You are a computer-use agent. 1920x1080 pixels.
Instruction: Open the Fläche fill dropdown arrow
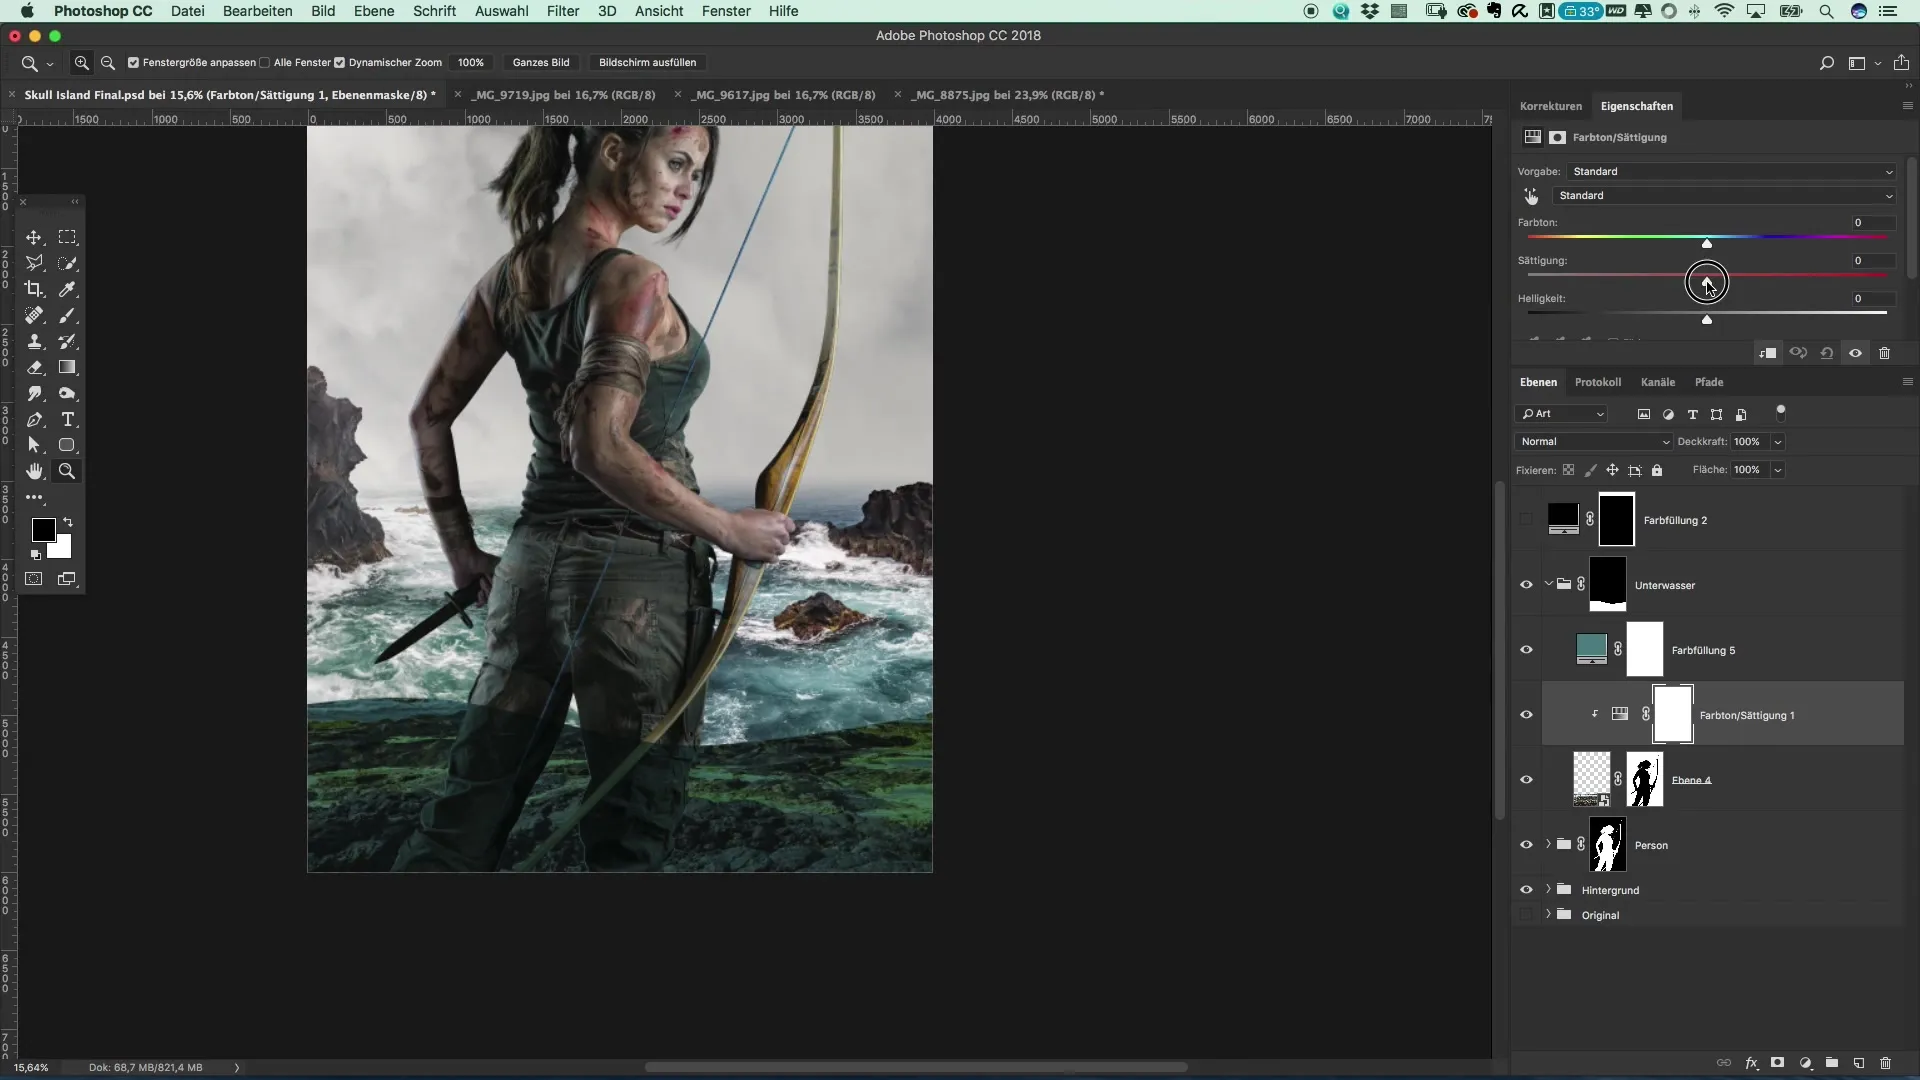[x=1778, y=470]
